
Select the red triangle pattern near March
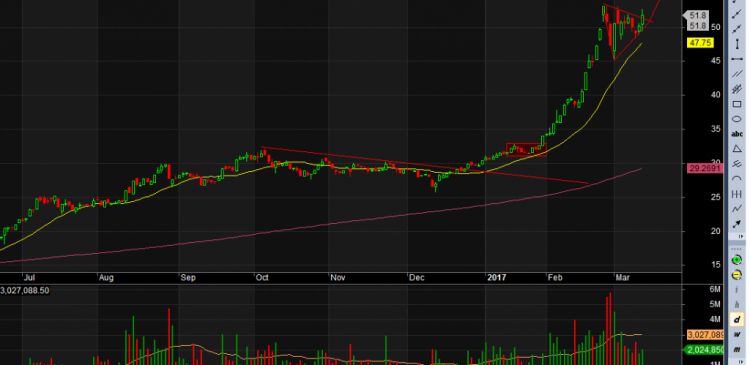click(628, 32)
